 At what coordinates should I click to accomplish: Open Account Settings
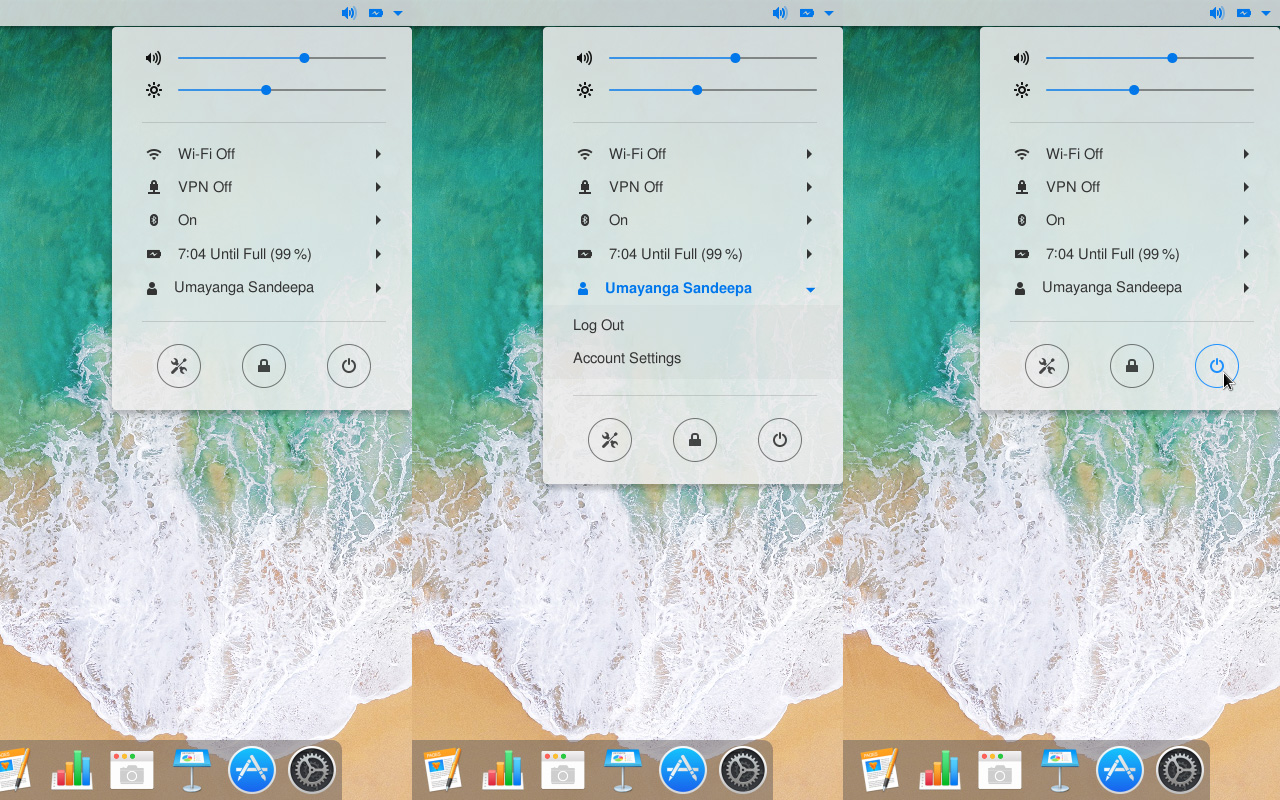tap(627, 358)
